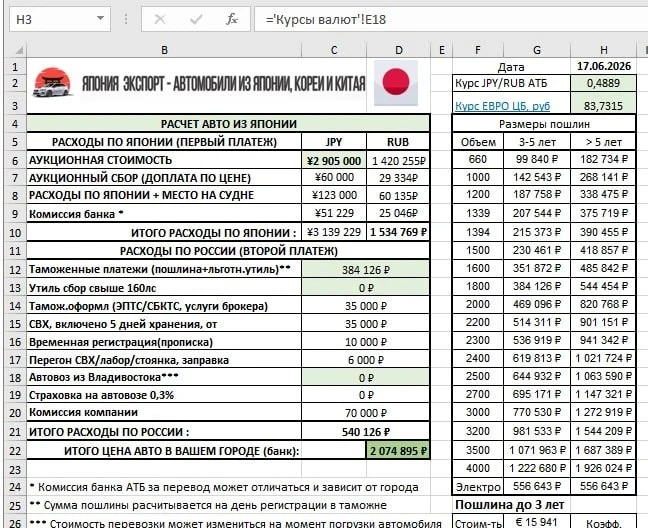This screenshot has width=648, height=528.
Task: Click the Утиль сбор свыше 160лс value cell
Action: (x=366, y=288)
